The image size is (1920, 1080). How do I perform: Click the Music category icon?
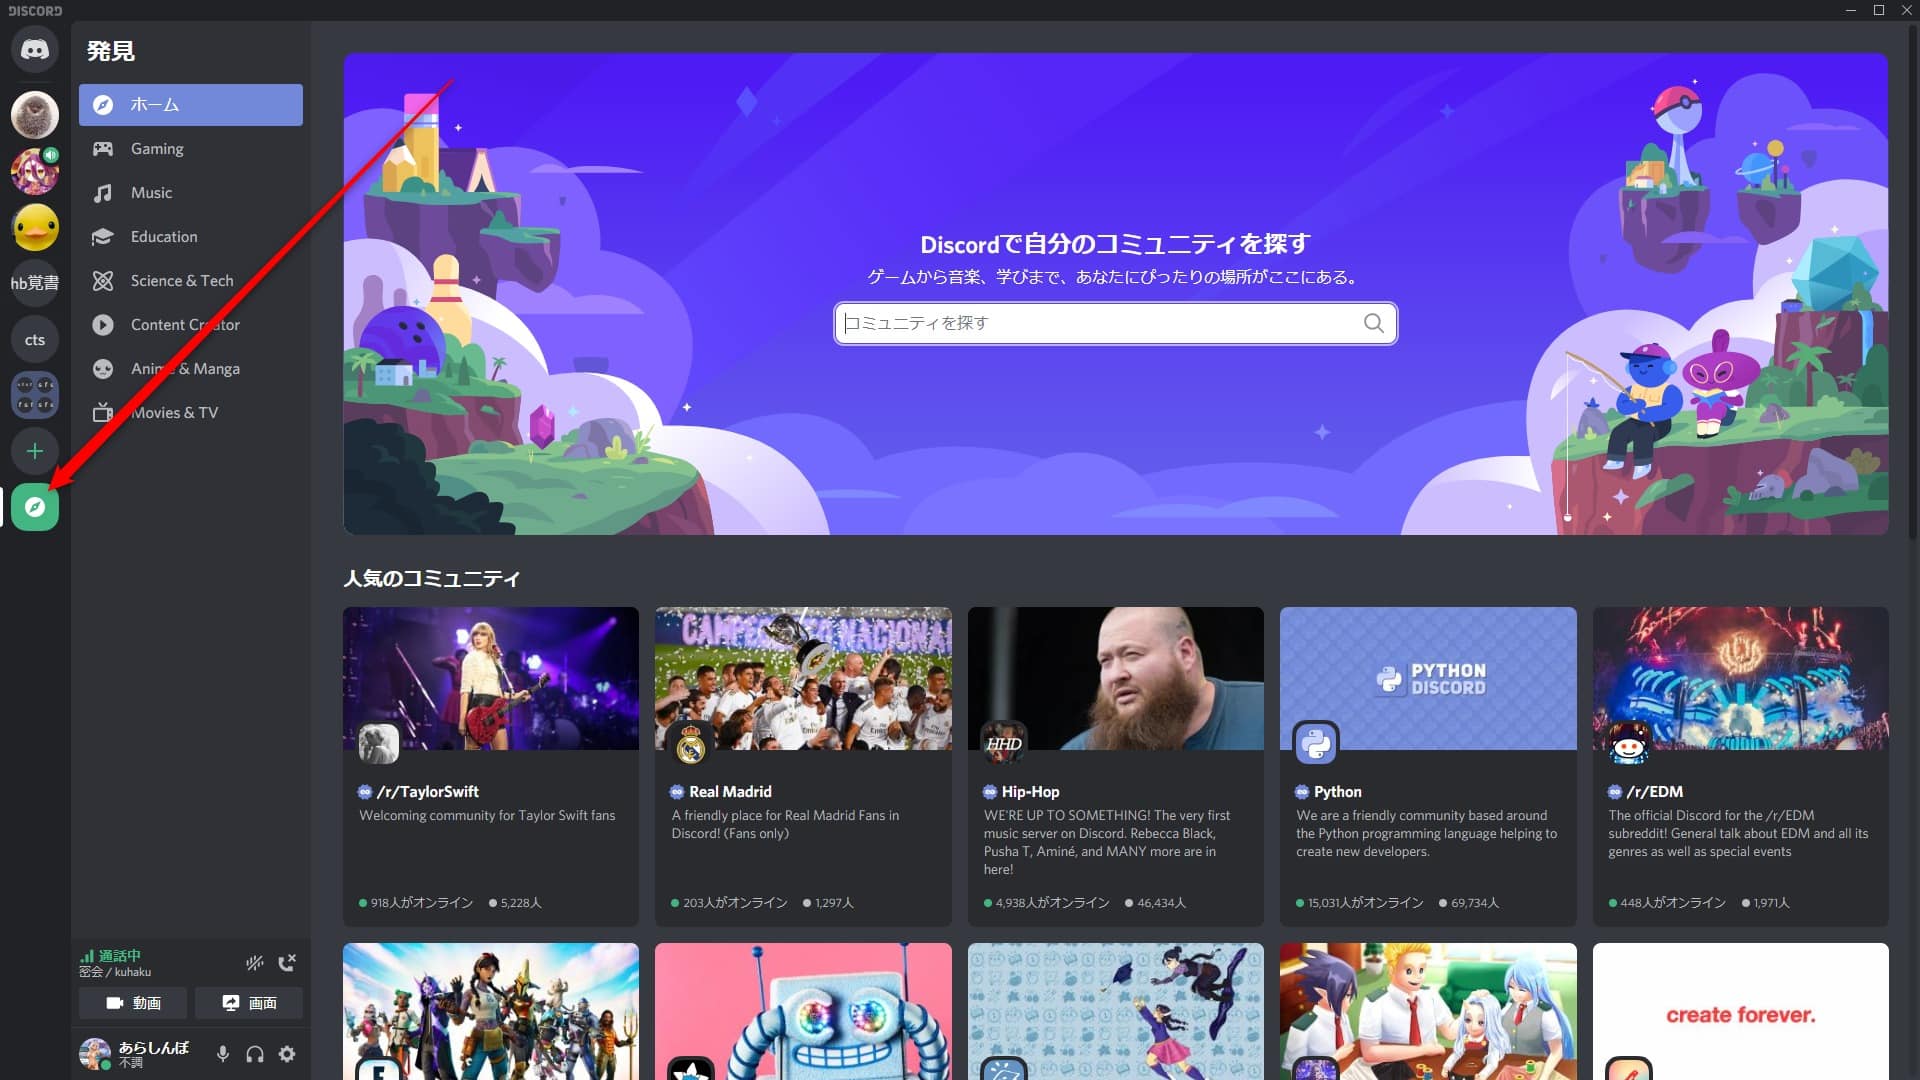pos(103,191)
